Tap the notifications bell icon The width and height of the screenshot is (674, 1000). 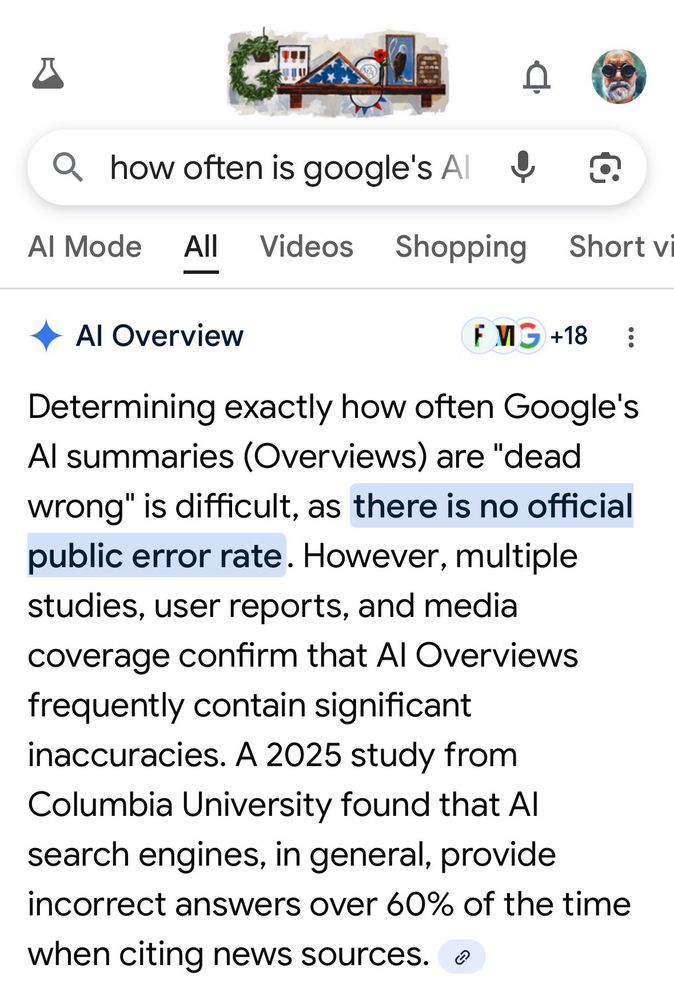tap(538, 76)
